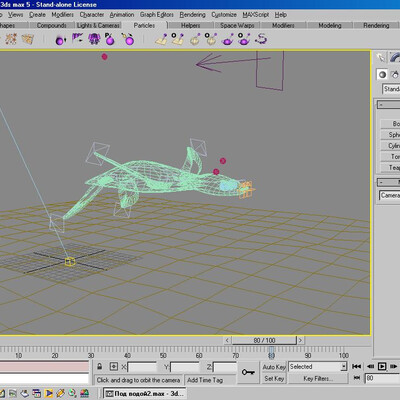Click the spiral Path Follow icon
The image size is (400, 400).
pyautogui.click(x=261, y=39)
